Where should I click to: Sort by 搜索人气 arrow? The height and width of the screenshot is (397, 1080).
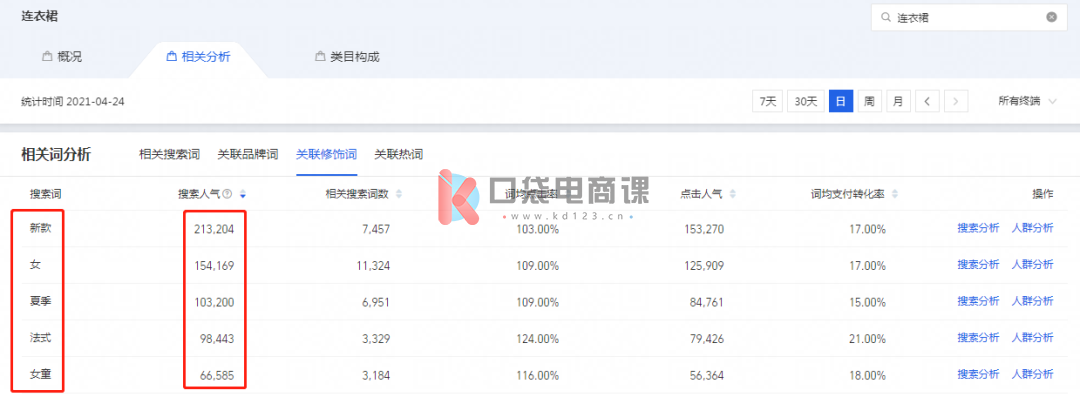pyautogui.click(x=242, y=195)
